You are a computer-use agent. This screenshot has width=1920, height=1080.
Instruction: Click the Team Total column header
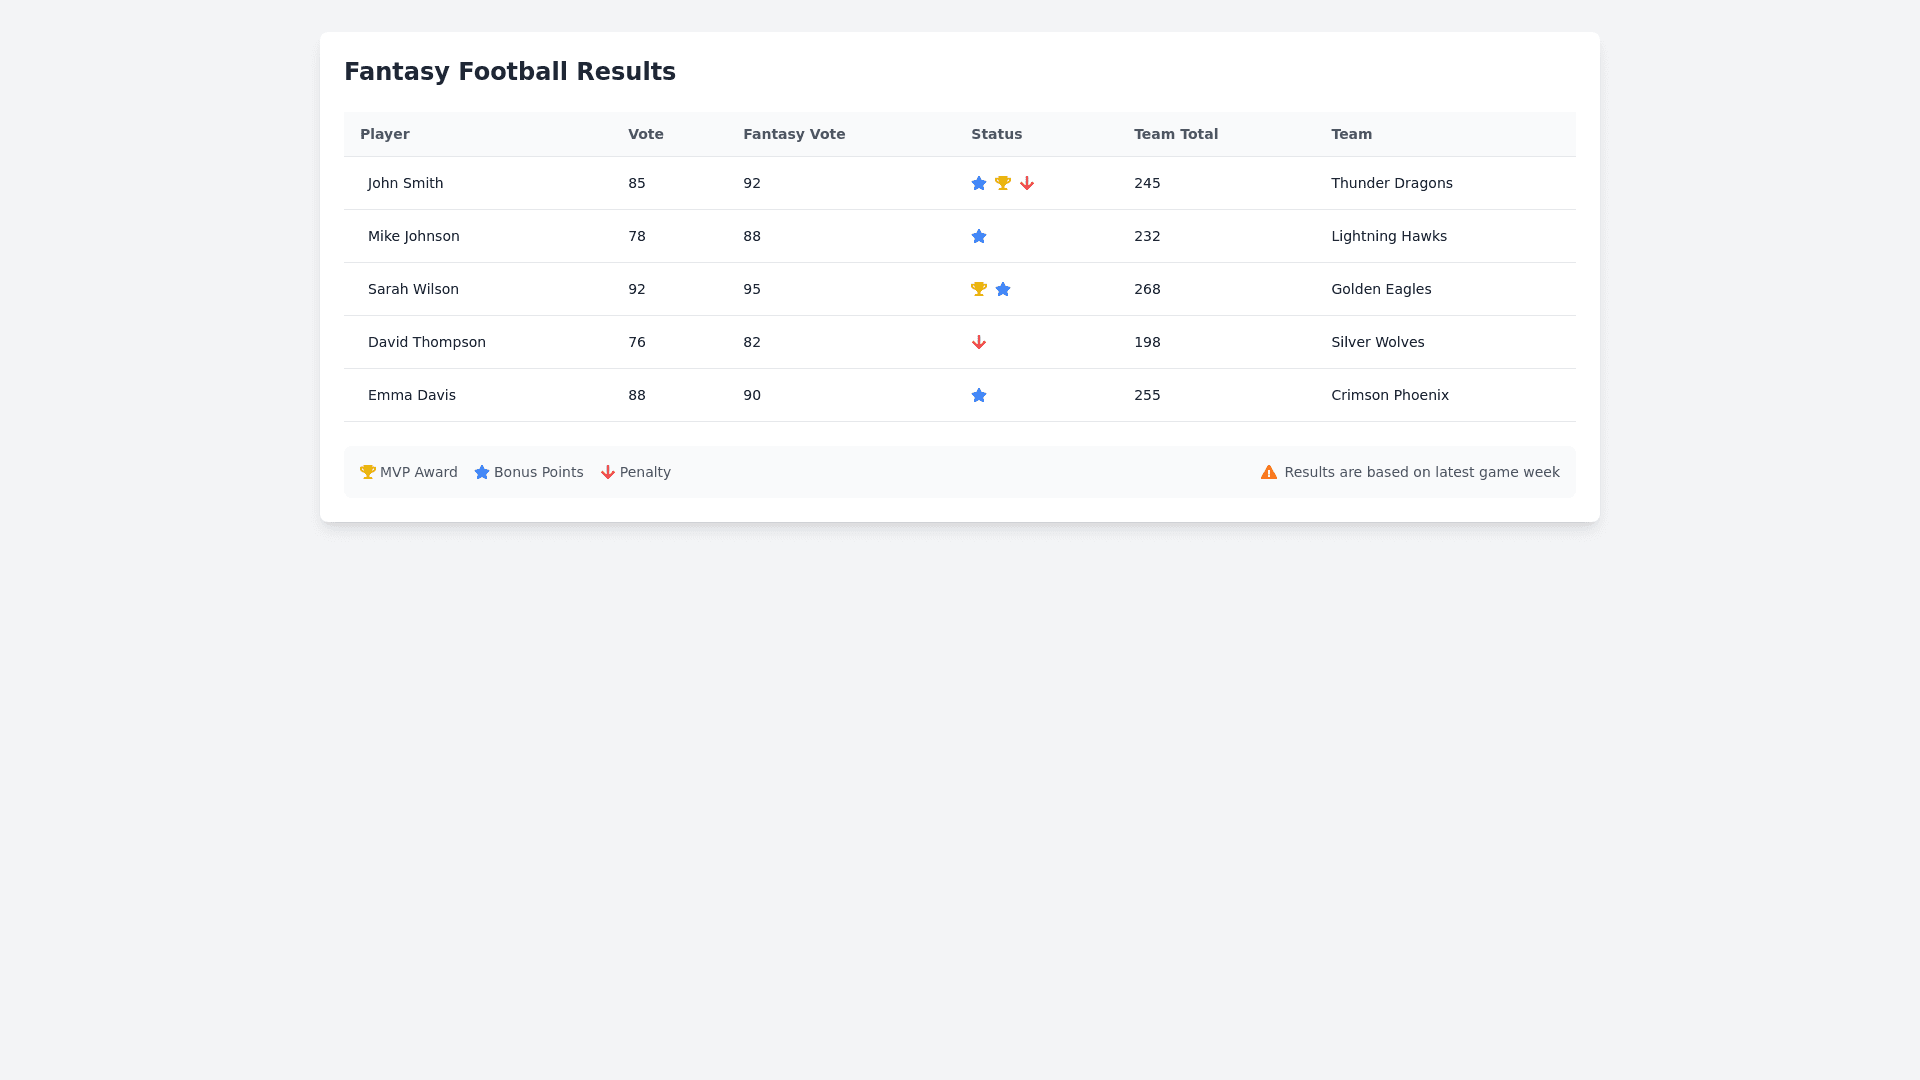(1176, 134)
